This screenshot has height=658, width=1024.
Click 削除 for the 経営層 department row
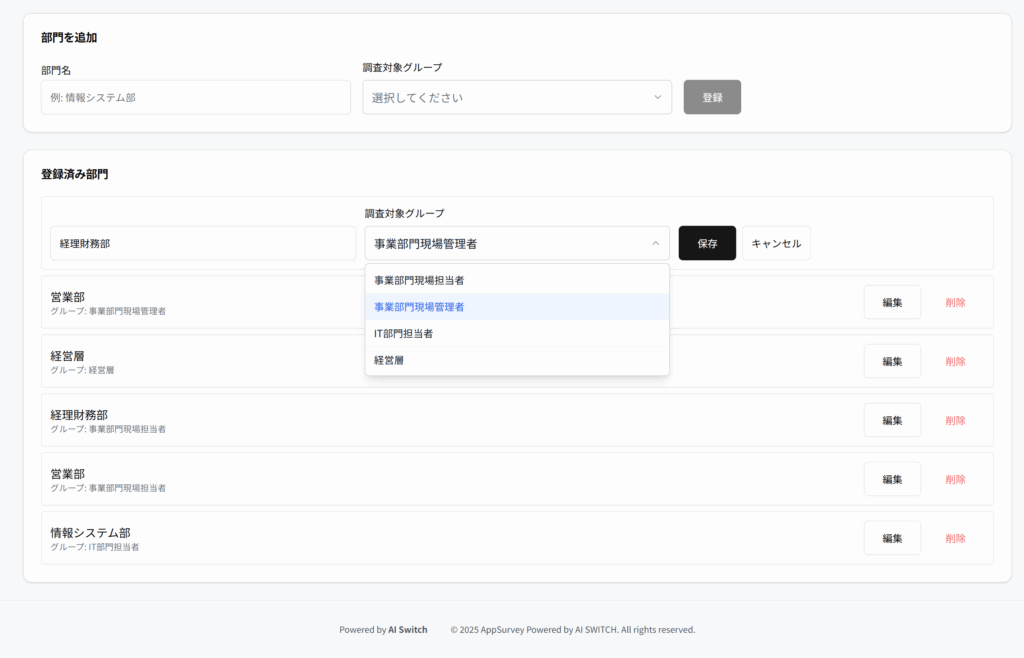955,361
